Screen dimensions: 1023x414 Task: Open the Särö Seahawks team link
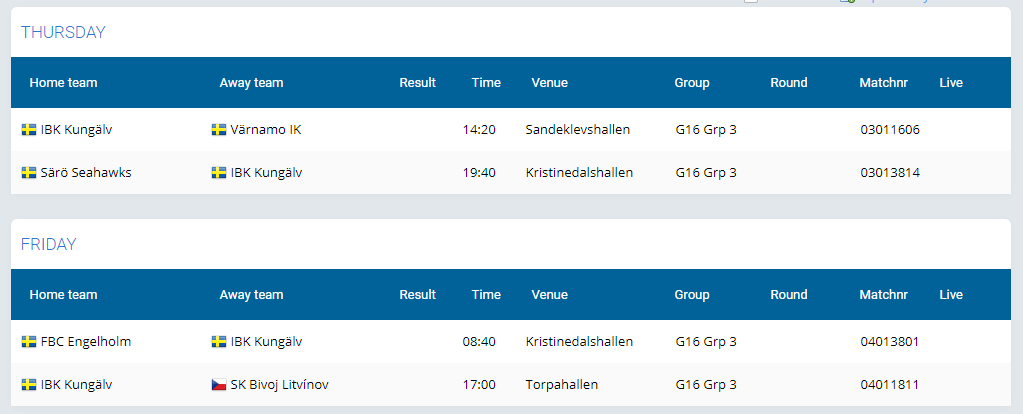click(x=86, y=173)
